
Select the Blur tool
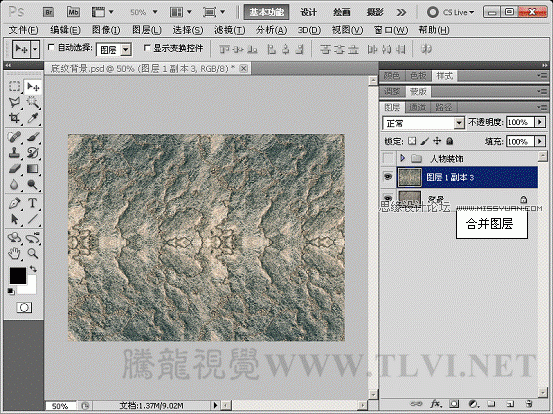coord(14,184)
